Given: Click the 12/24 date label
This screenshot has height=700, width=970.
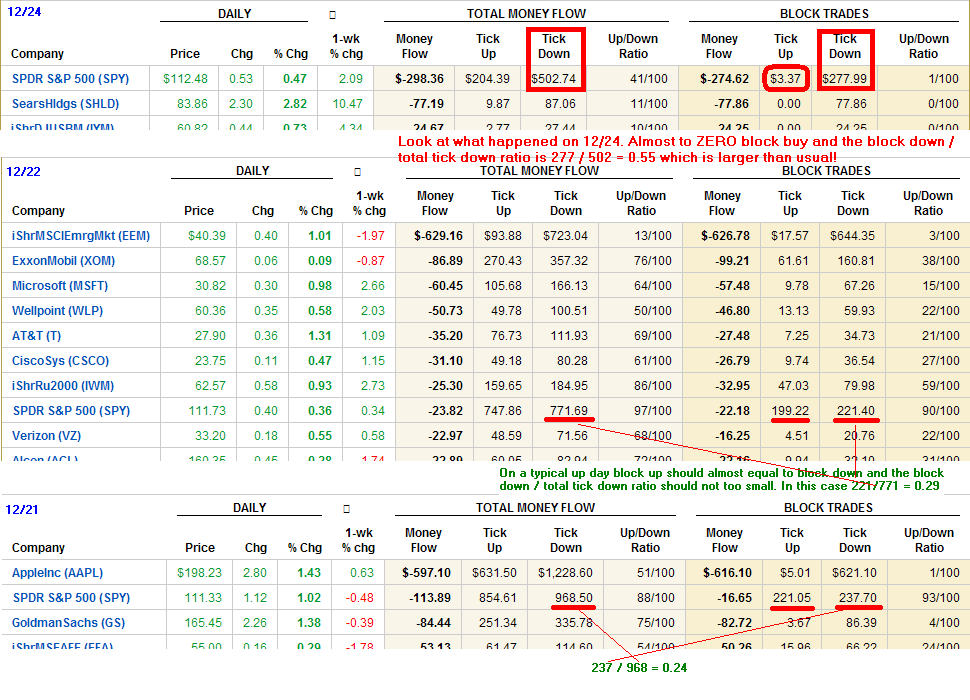Looking at the screenshot, I should (25, 13).
